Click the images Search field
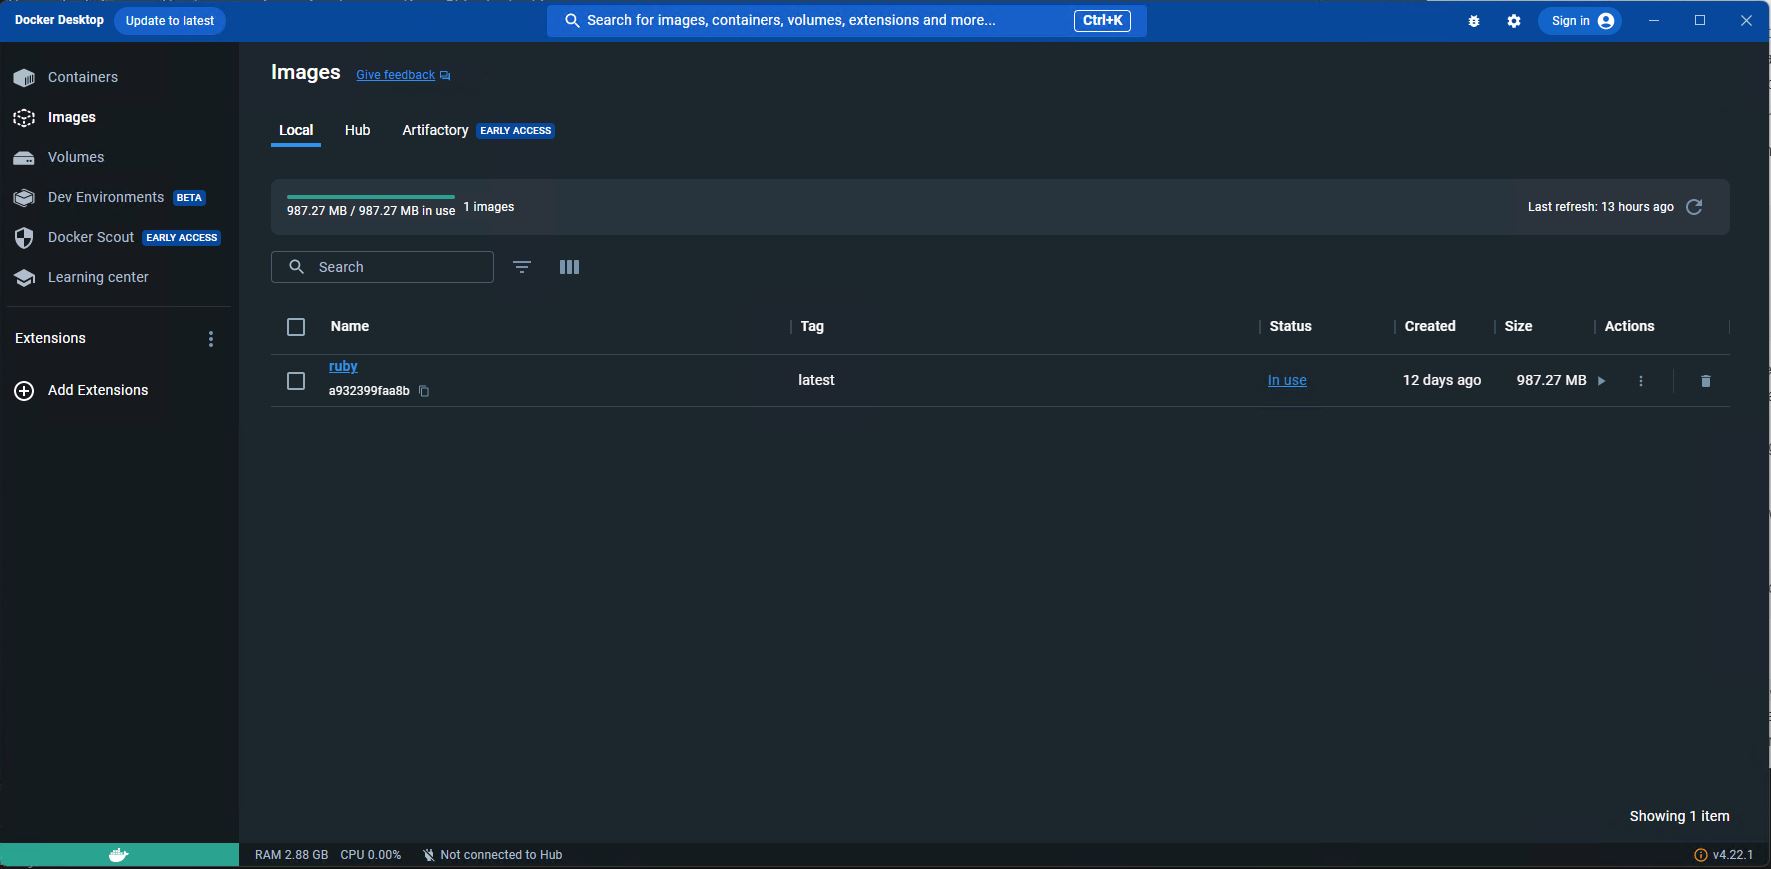The width and height of the screenshot is (1771, 869). pyautogui.click(x=382, y=267)
